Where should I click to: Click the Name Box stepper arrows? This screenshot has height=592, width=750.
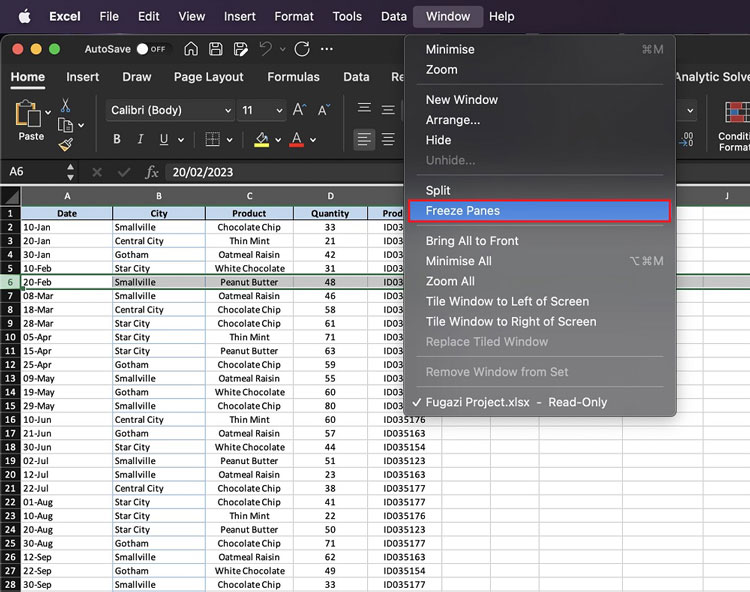(x=70, y=172)
